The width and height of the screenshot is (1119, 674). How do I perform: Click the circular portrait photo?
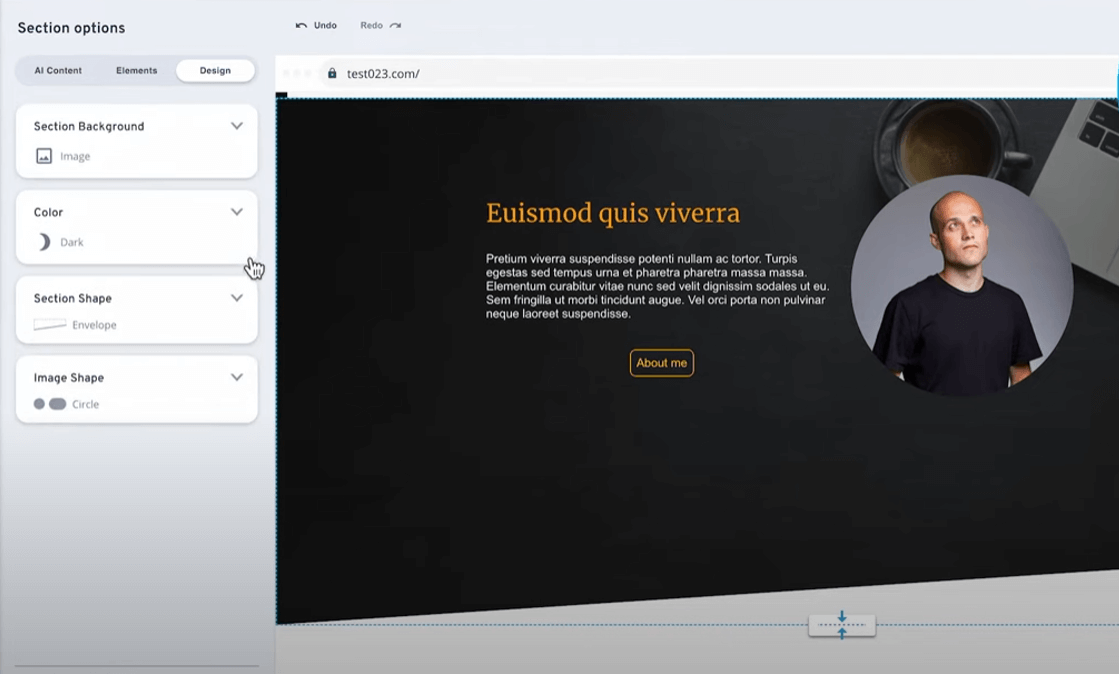click(x=961, y=286)
